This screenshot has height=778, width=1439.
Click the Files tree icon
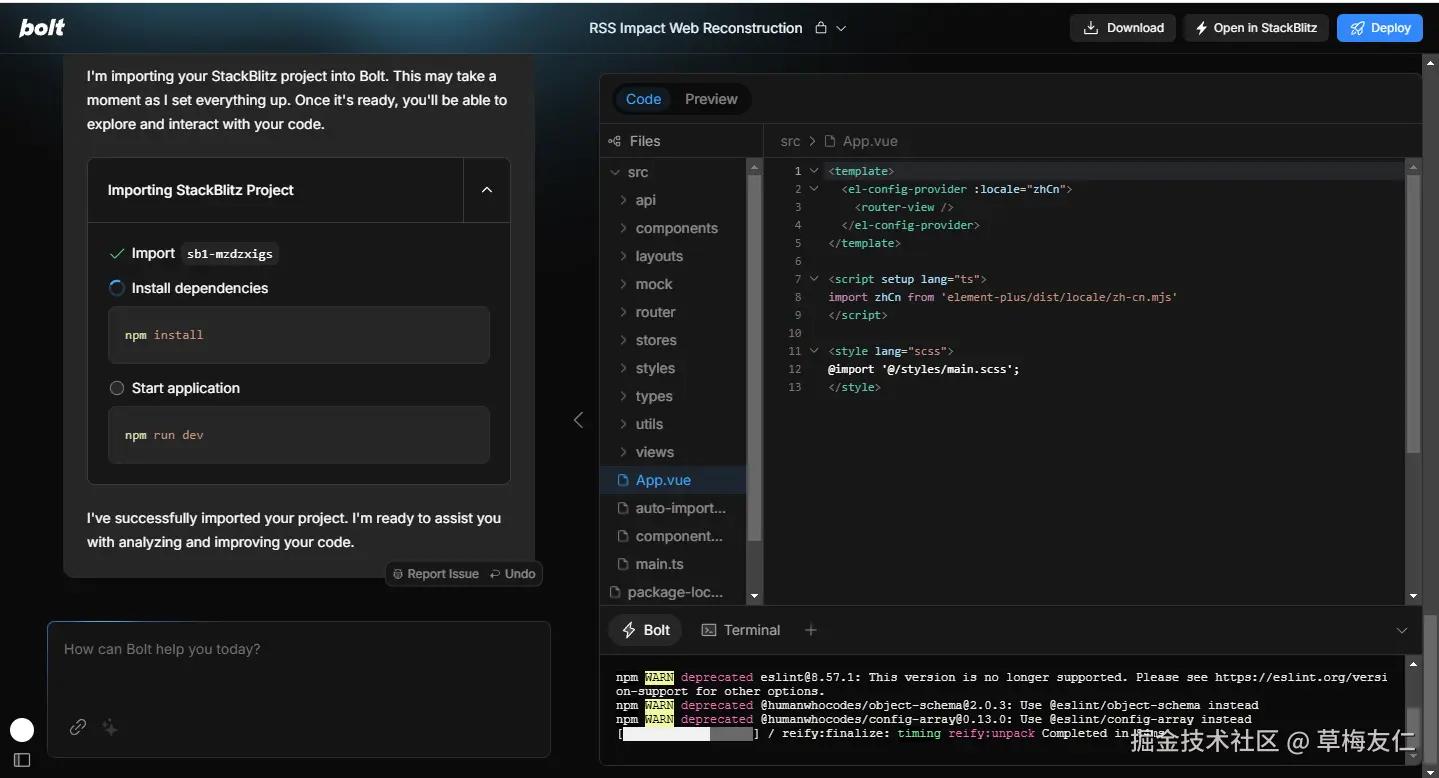pos(615,141)
